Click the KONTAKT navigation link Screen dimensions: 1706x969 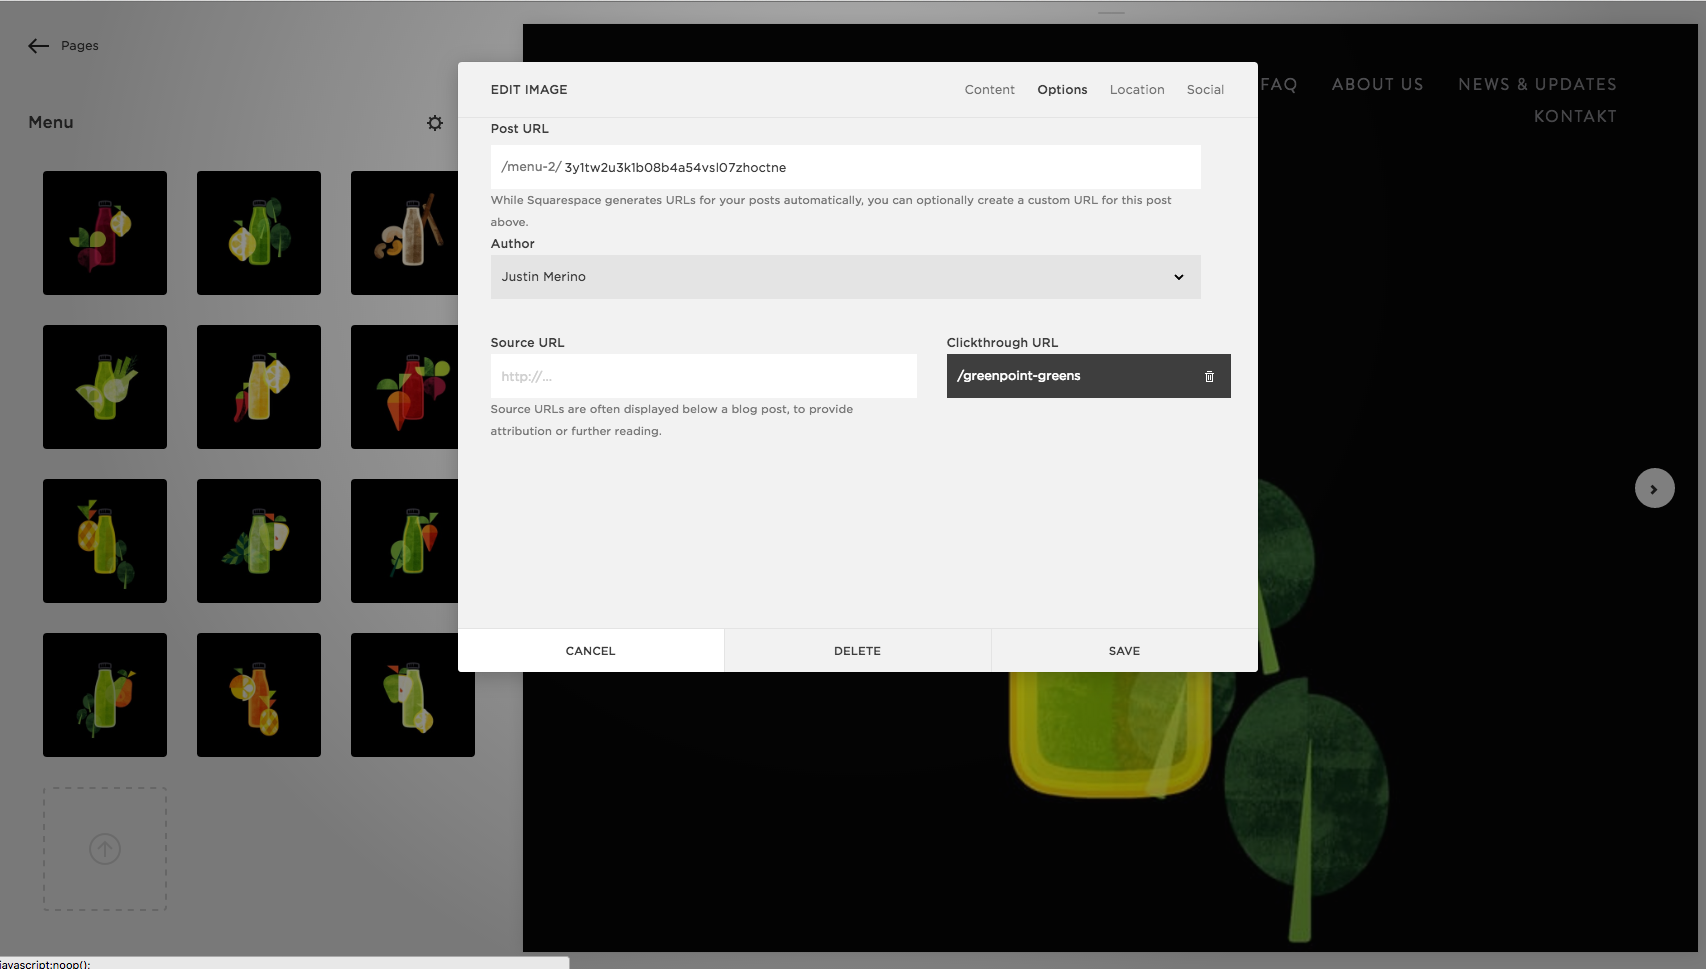click(x=1575, y=116)
